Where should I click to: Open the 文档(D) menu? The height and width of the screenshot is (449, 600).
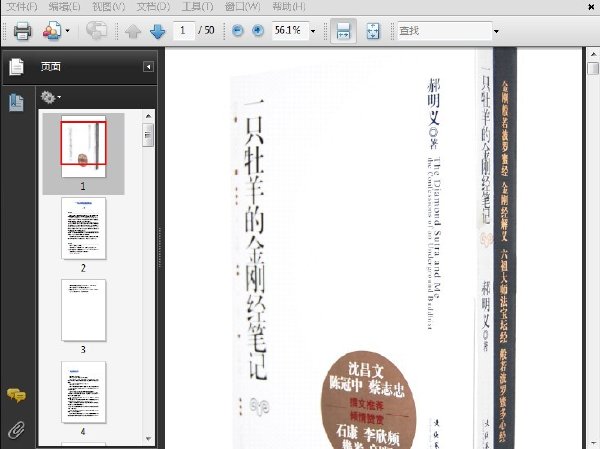point(153,6)
